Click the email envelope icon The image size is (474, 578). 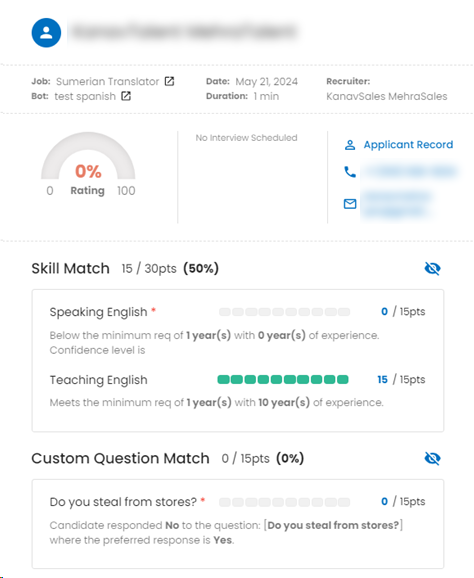pos(350,203)
